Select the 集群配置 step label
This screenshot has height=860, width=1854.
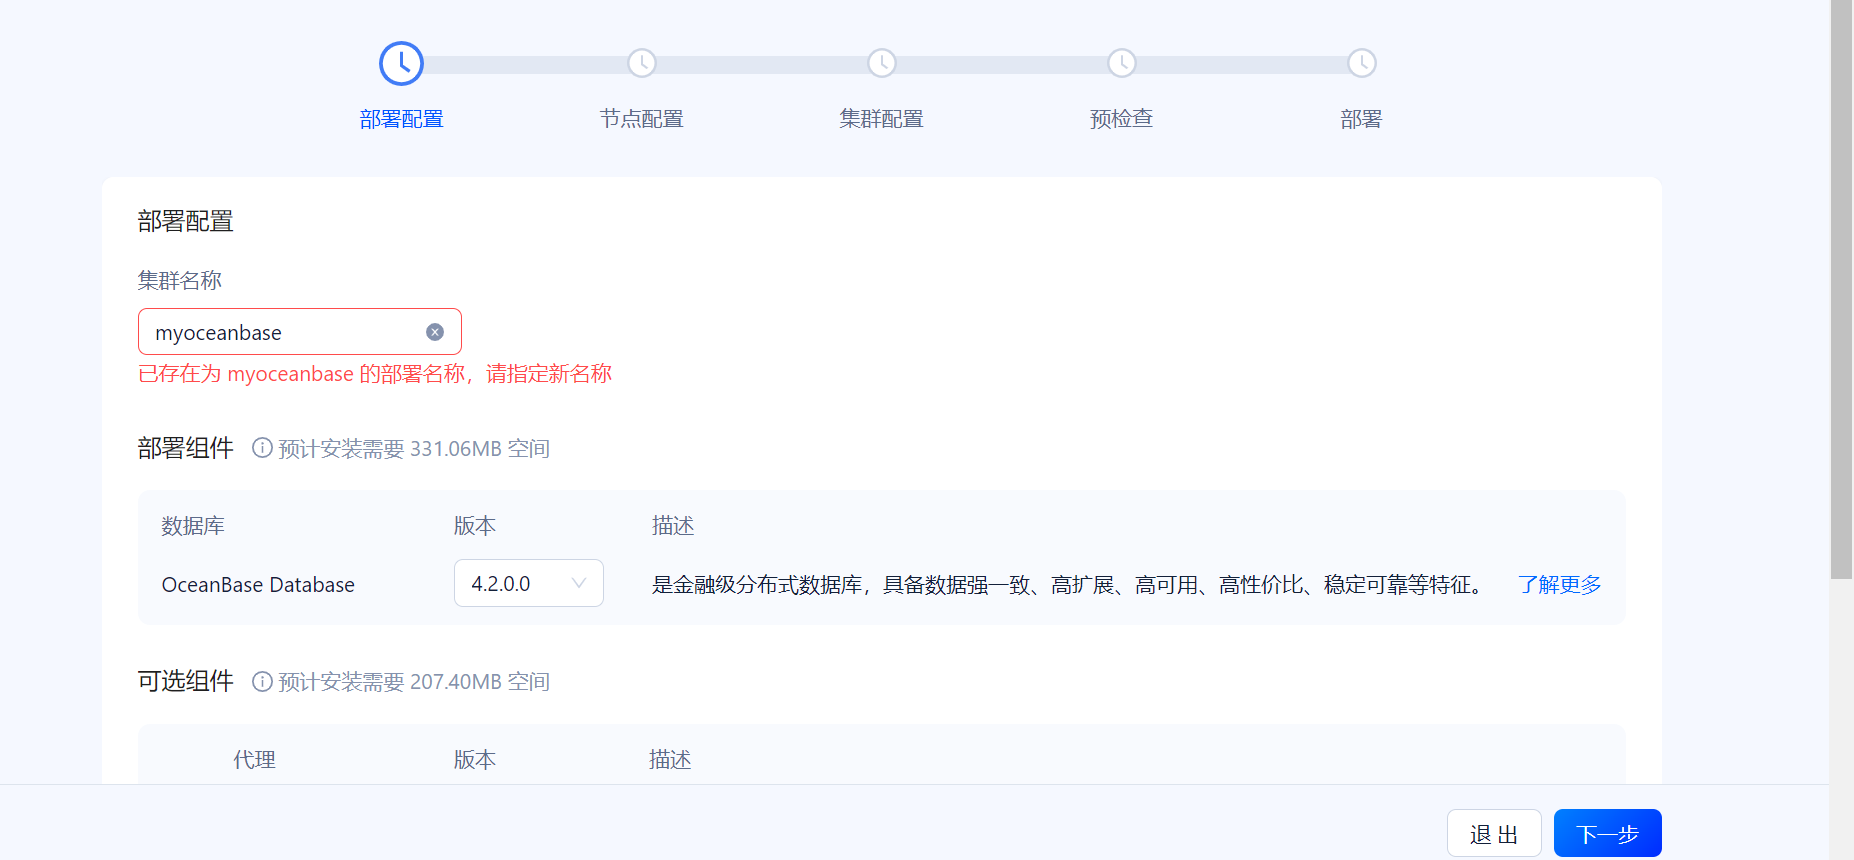point(882,119)
